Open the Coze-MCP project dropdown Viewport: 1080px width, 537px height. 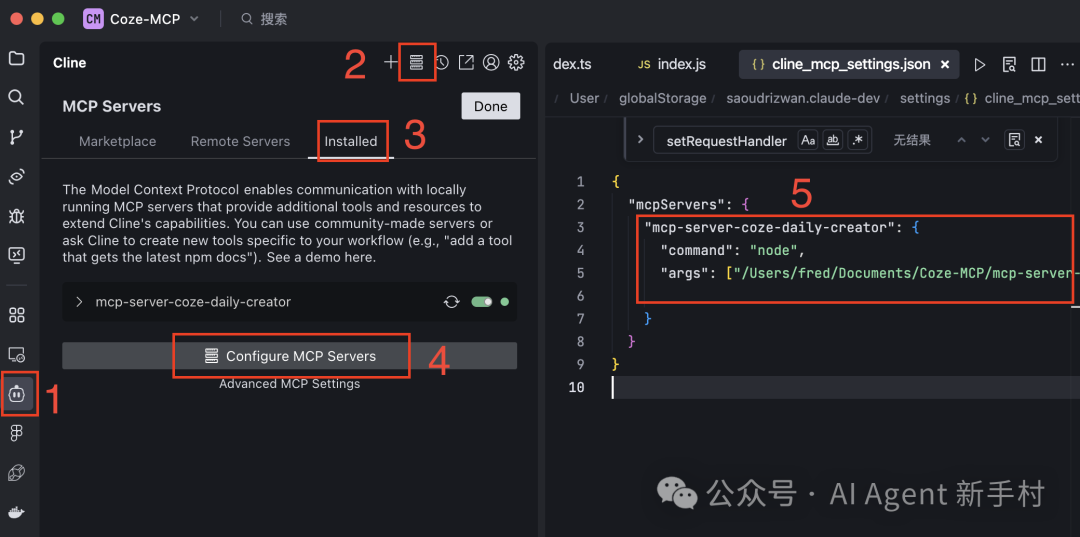point(141,19)
